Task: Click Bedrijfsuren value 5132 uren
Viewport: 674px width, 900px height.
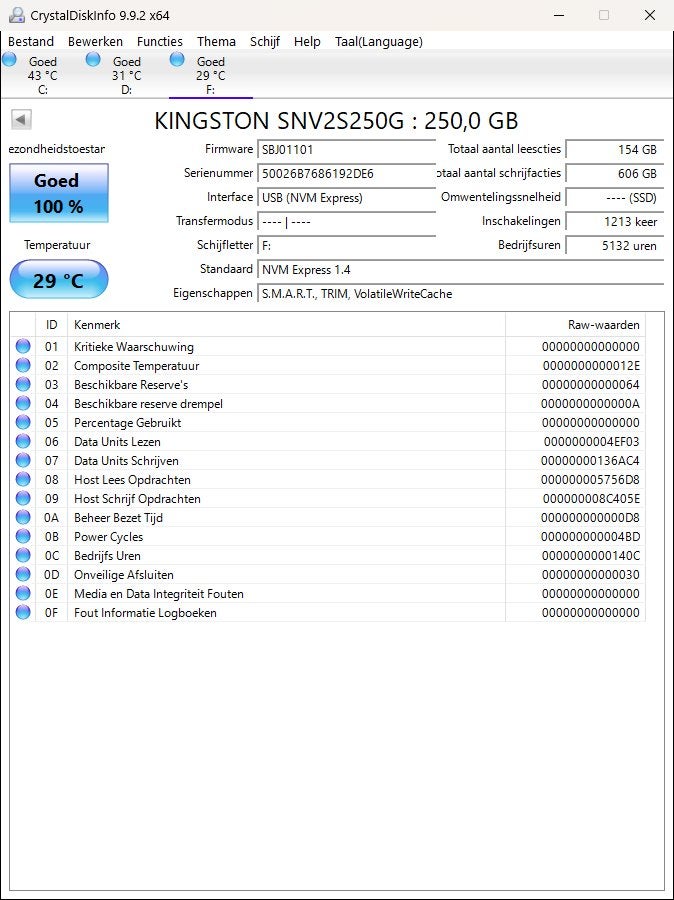Action: pyautogui.click(x=614, y=246)
